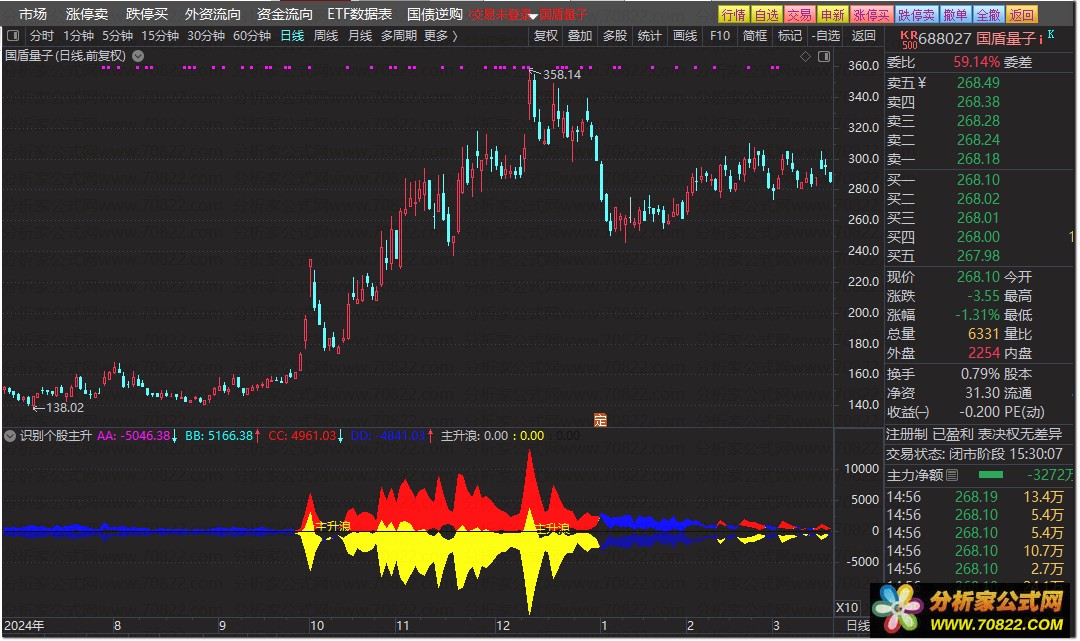Click the 358.14 high price label
Image resolution: width=1080 pixels, height=641 pixels.
561,74
